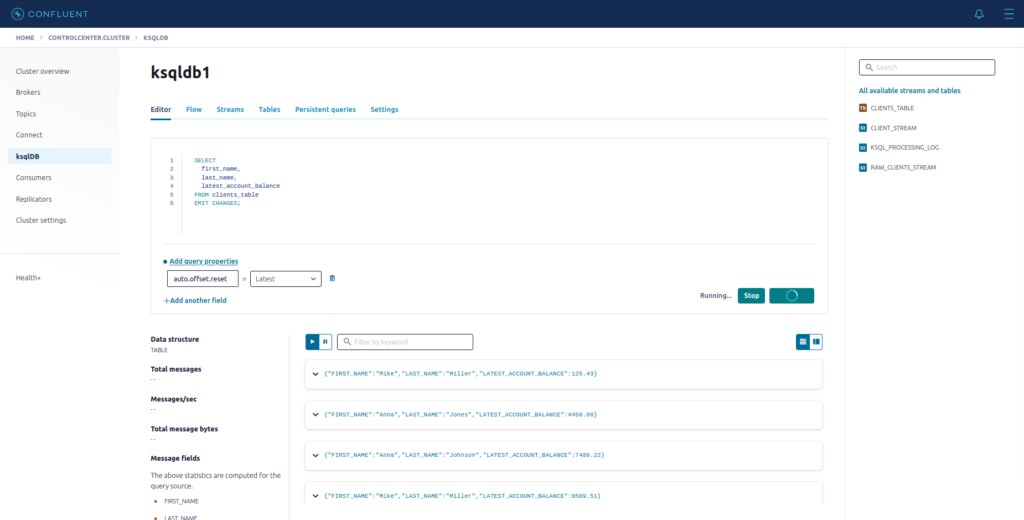Select the RAW_CLIENTS_STREAM stream icon

click(x=863, y=167)
